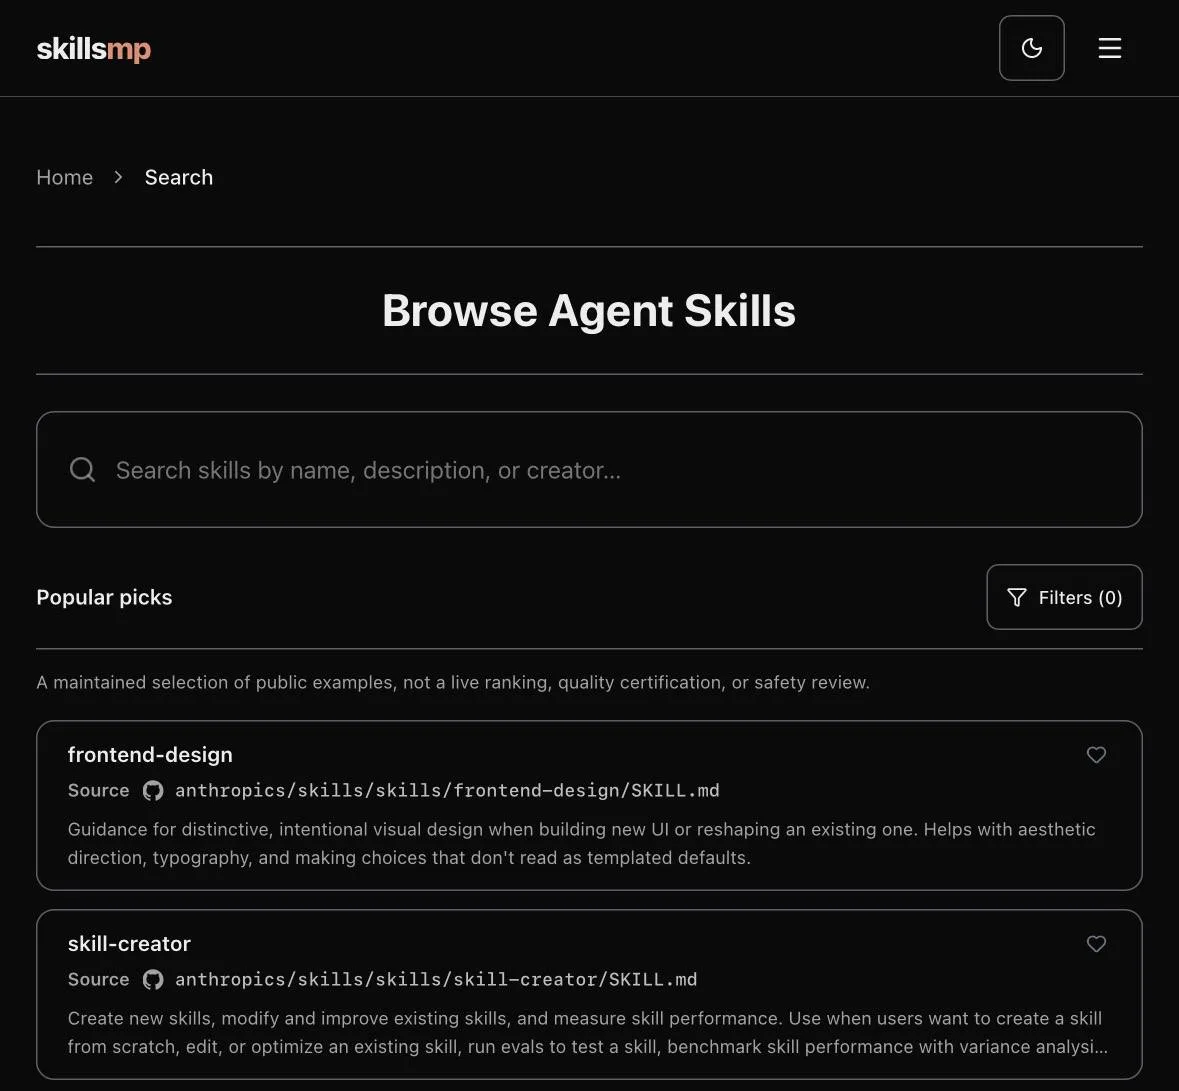Image resolution: width=1179 pixels, height=1091 pixels.
Task: Click the funnel icon in Filters
Action: click(x=1017, y=597)
